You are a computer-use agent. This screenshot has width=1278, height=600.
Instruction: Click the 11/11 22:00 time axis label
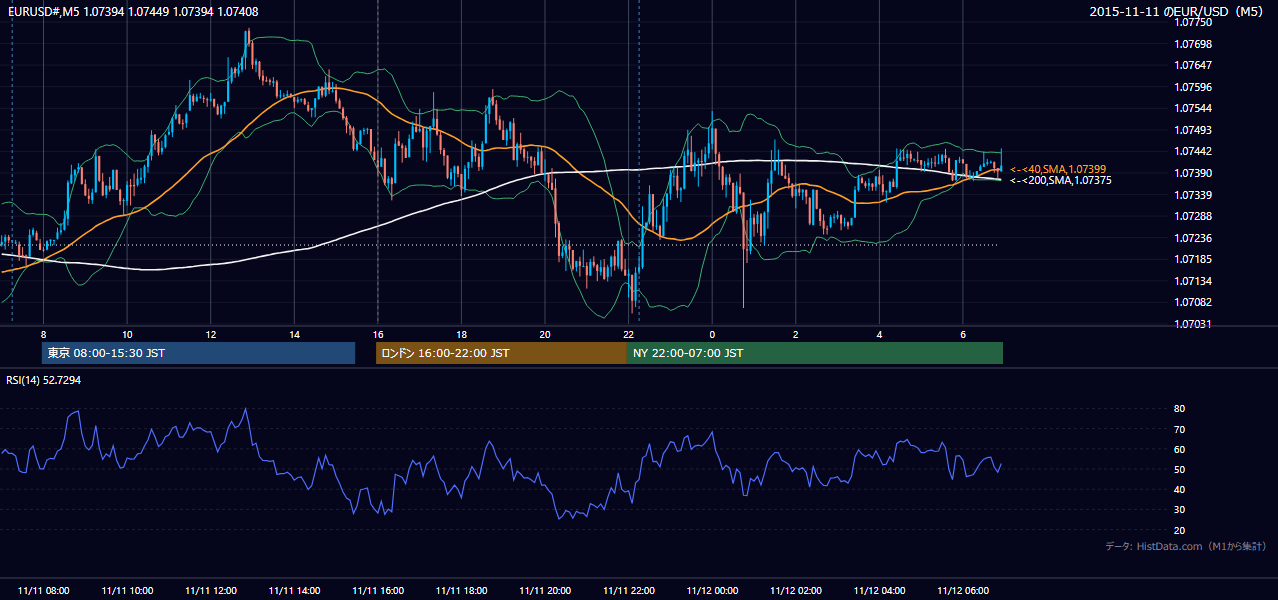point(629,591)
